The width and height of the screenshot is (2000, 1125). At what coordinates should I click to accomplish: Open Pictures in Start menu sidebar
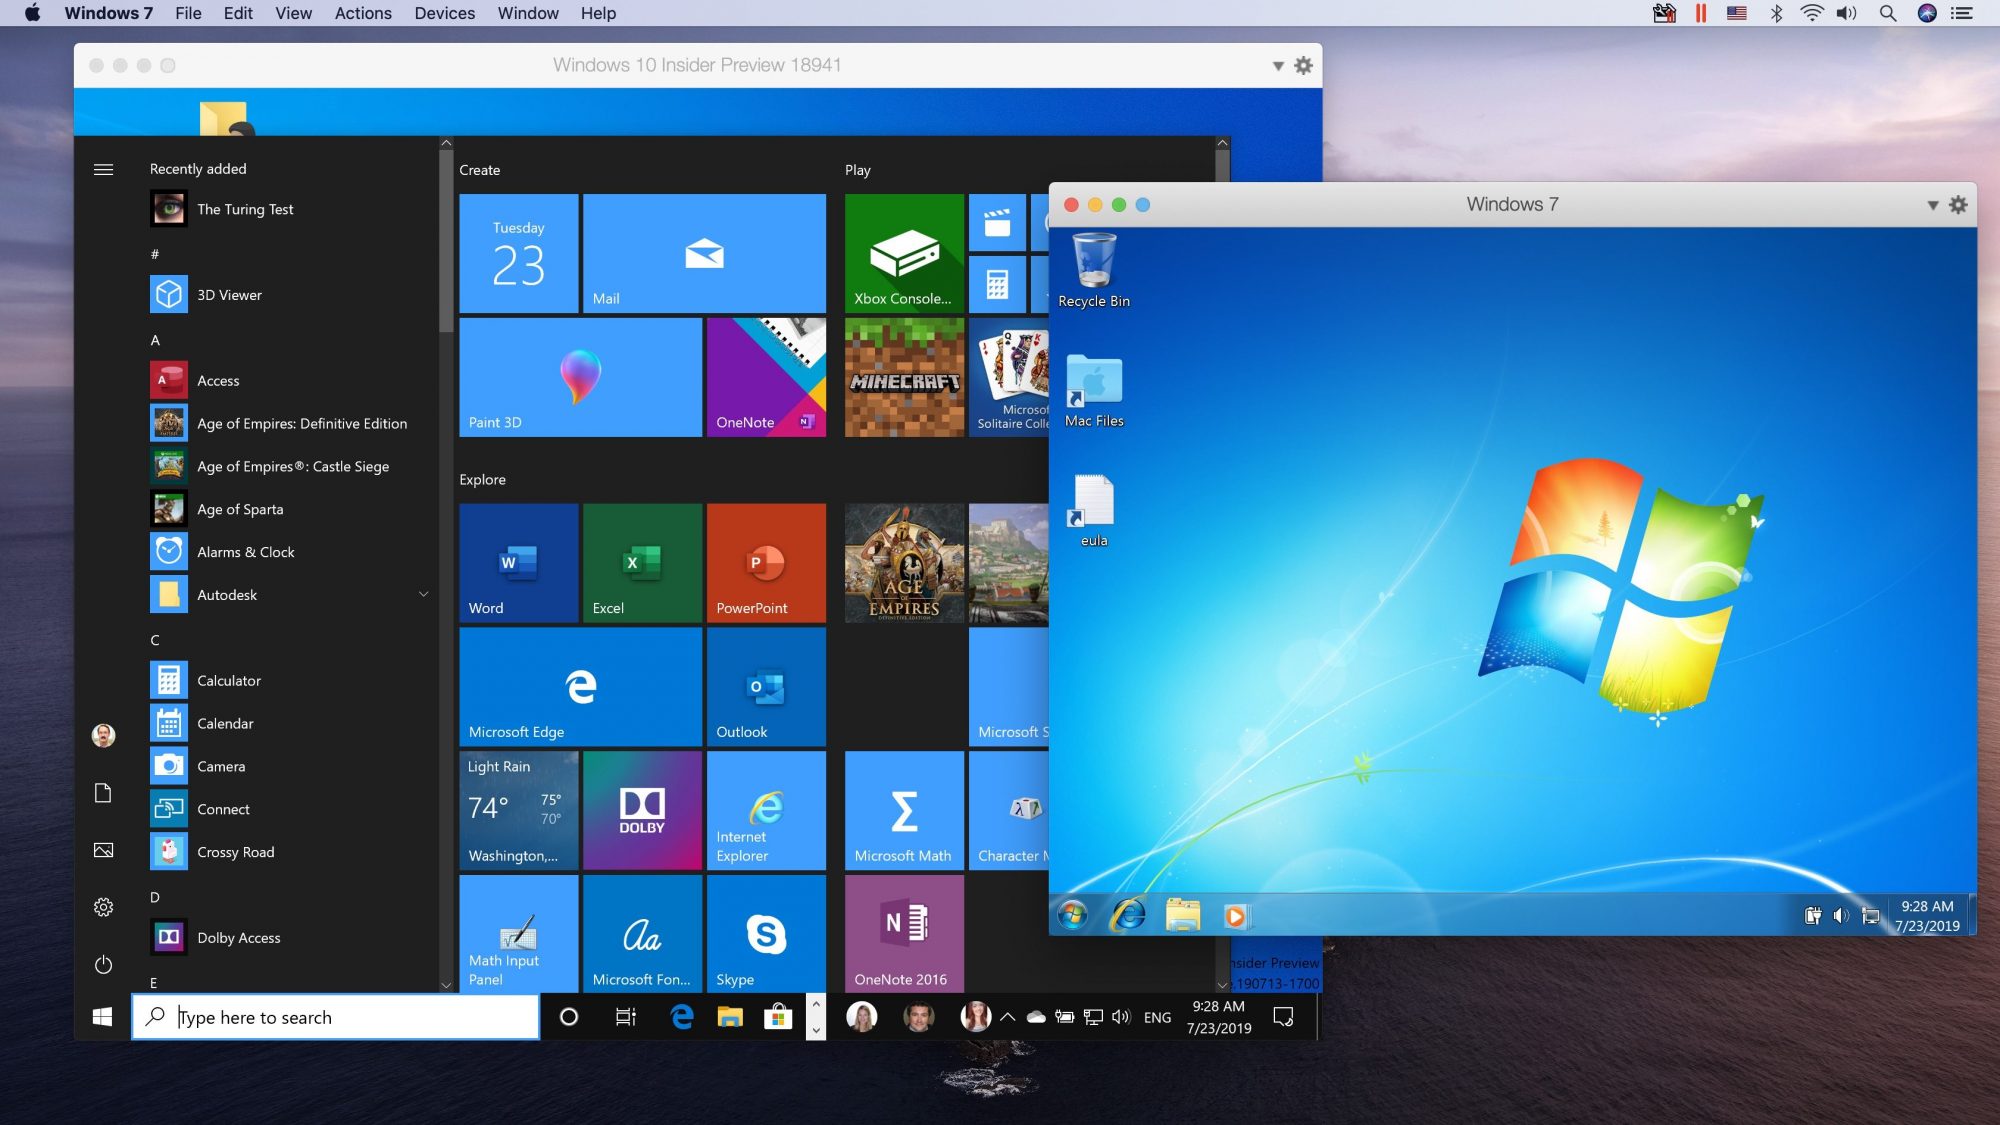[103, 850]
